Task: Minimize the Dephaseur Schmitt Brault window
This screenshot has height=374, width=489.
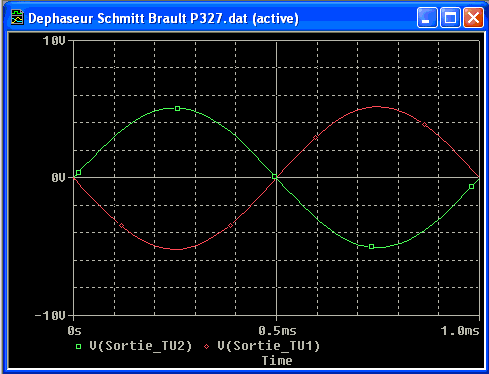Action: pyautogui.click(x=427, y=18)
